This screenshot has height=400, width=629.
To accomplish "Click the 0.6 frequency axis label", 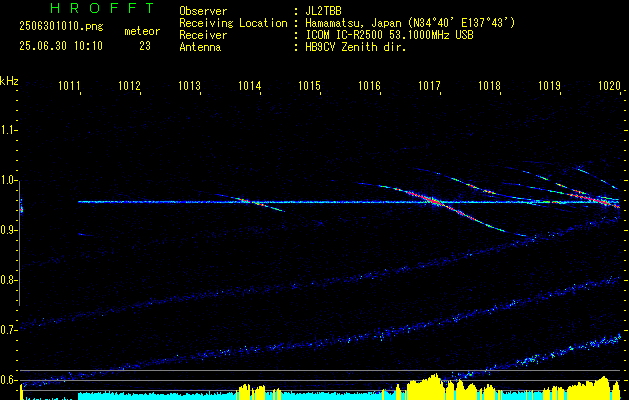I will [x=7, y=380].
